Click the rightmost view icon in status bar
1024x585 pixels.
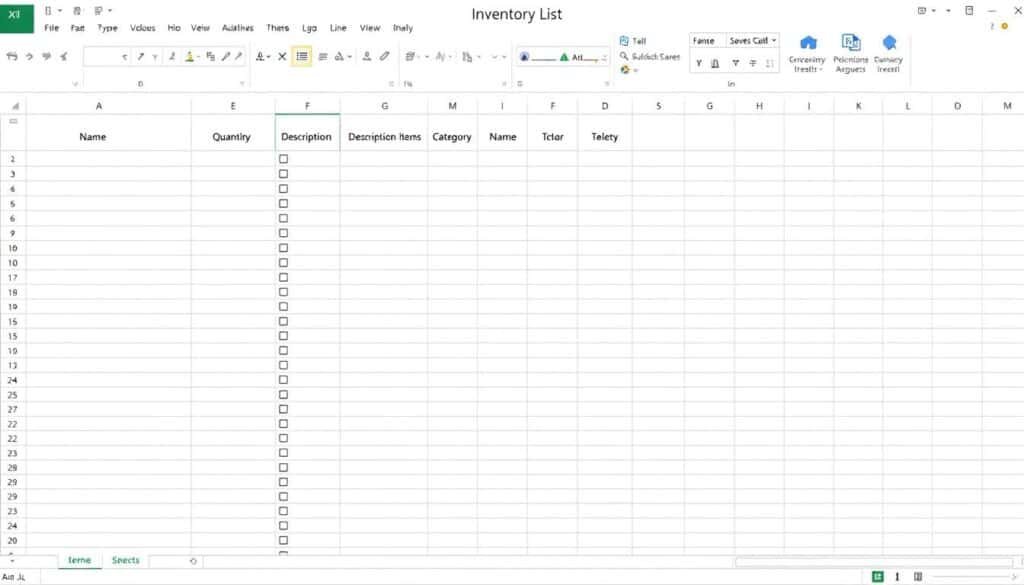tap(918, 577)
